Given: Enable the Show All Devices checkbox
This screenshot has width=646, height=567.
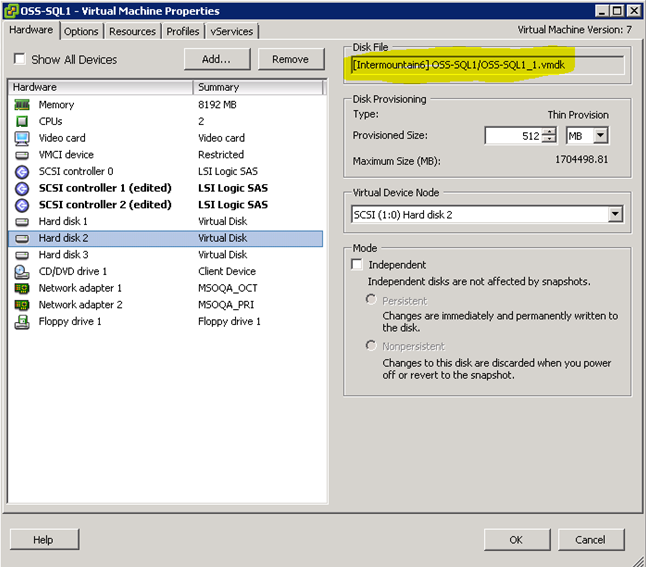Looking at the screenshot, I should (20, 60).
